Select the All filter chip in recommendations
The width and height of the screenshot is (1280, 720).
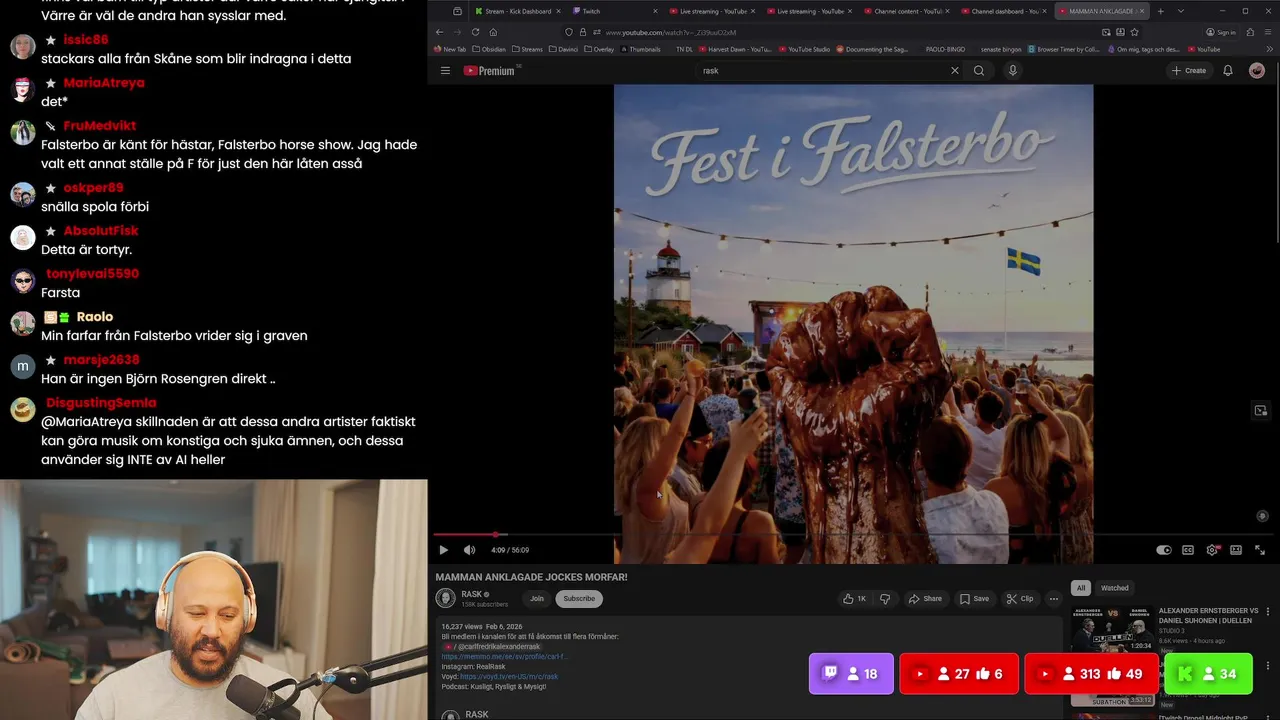(x=1080, y=588)
